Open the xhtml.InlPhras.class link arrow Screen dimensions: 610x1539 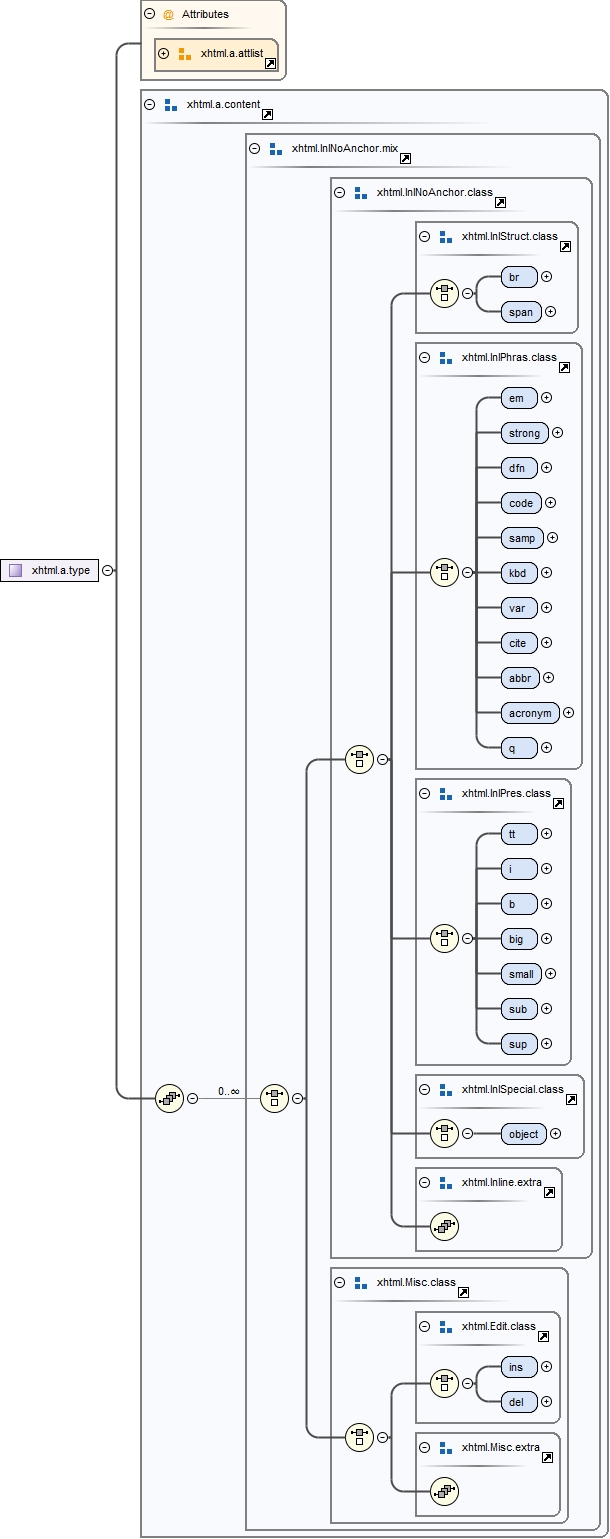[564, 367]
